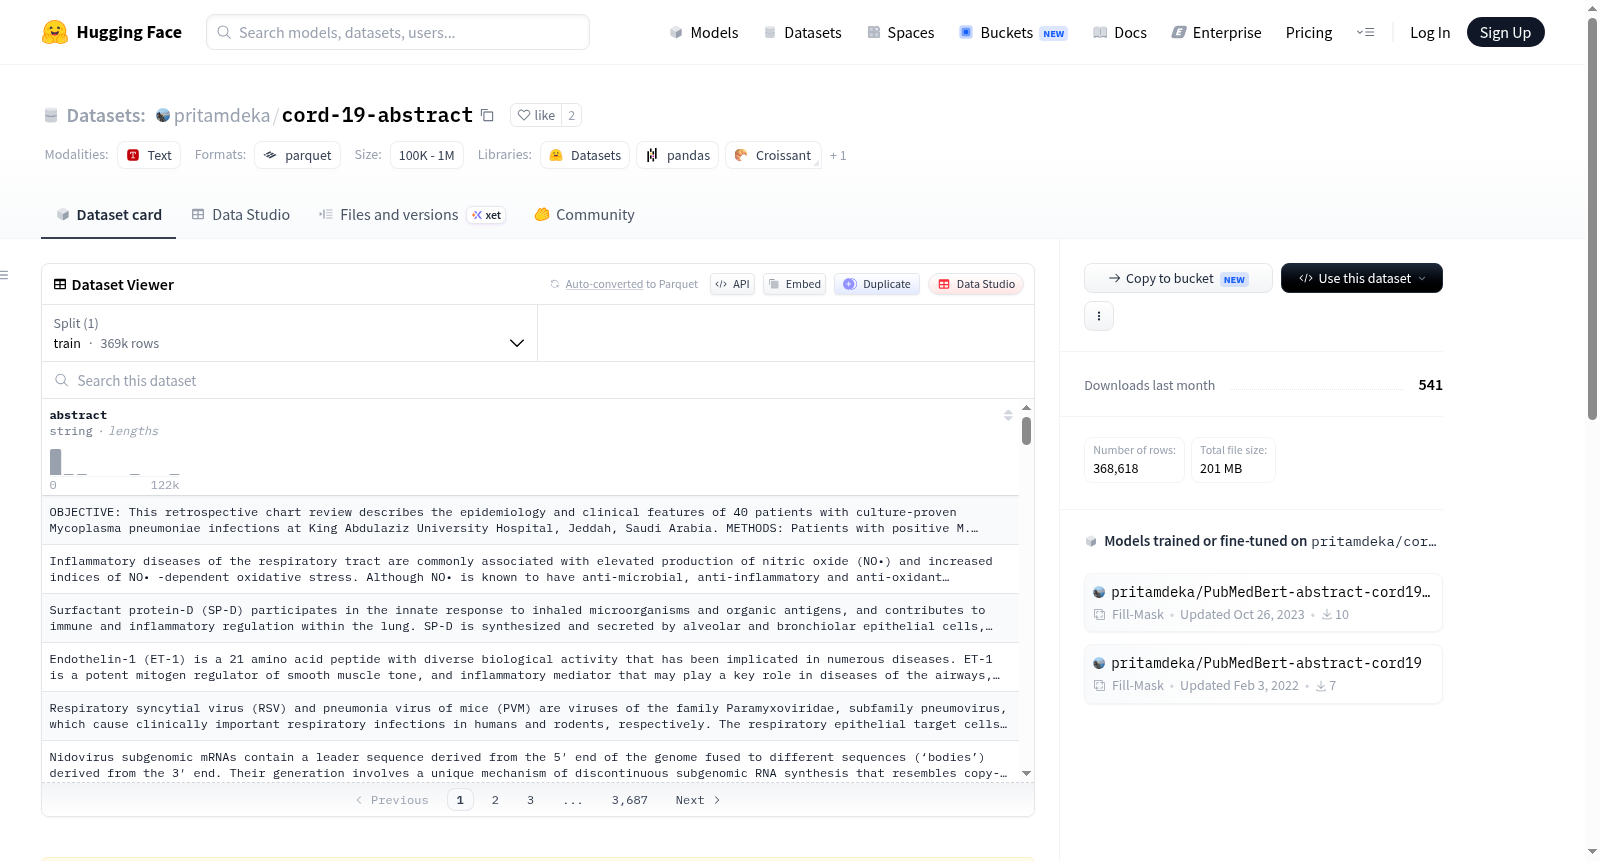This screenshot has width=1600, height=861.
Task: Go to page 3 of results
Action: [x=530, y=800]
